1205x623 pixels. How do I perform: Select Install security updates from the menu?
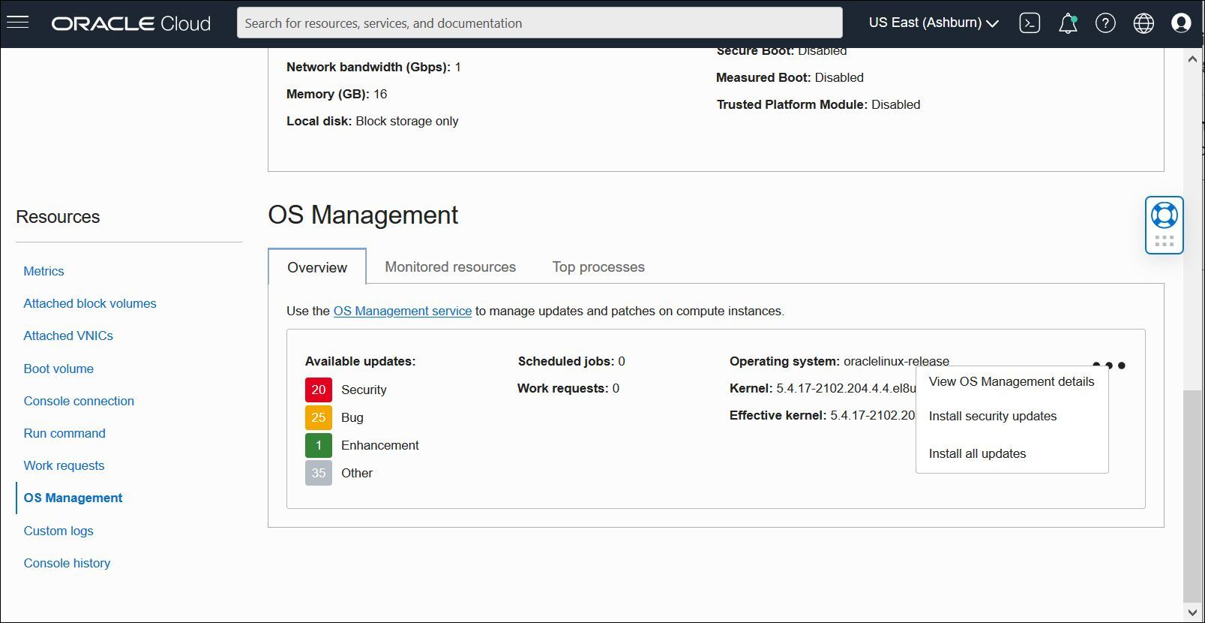(x=991, y=416)
